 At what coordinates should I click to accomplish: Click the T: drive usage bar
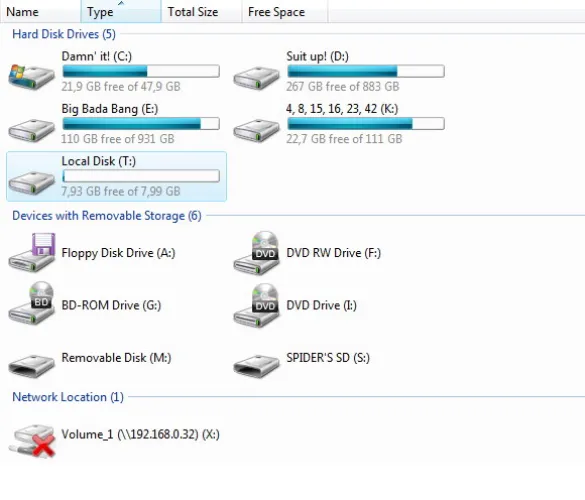[x=141, y=176]
